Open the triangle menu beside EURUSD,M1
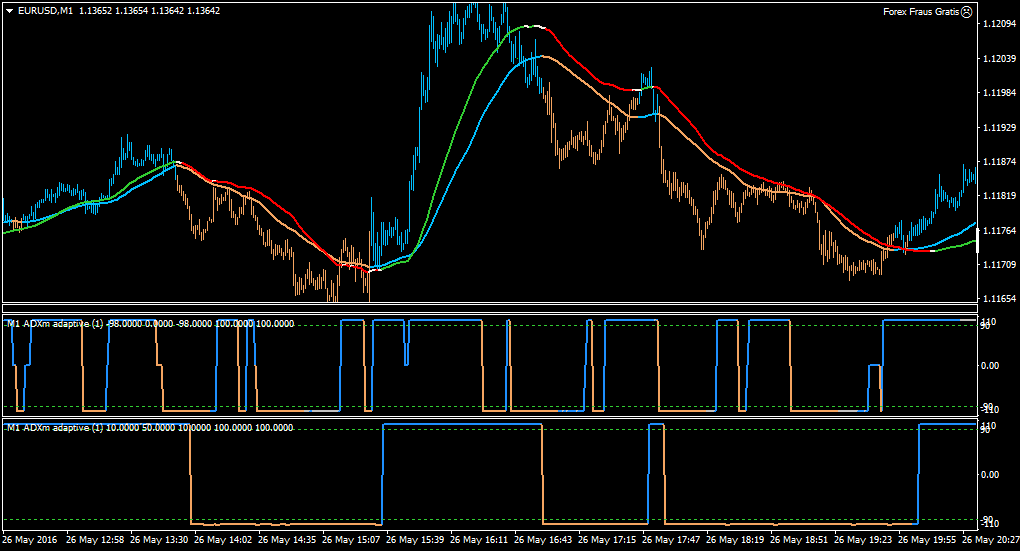 (x=10, y=11)
